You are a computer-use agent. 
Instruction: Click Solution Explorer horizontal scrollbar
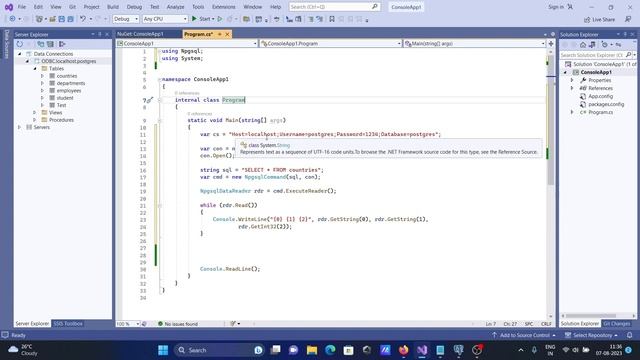pyautogui.click(x=591, y=316)
